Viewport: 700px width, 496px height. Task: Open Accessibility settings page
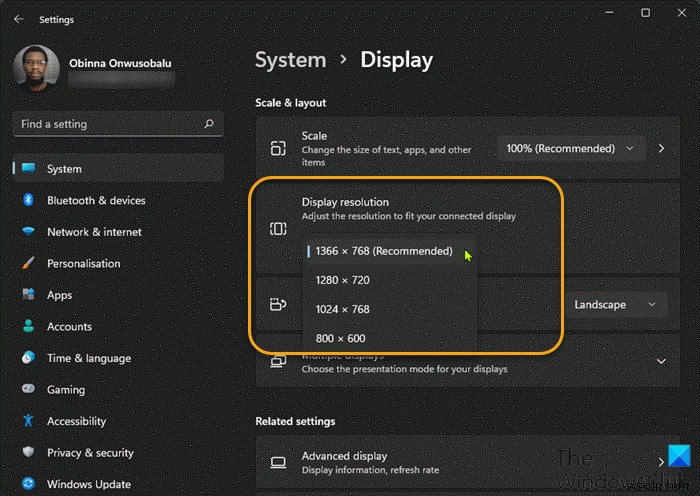76,422
